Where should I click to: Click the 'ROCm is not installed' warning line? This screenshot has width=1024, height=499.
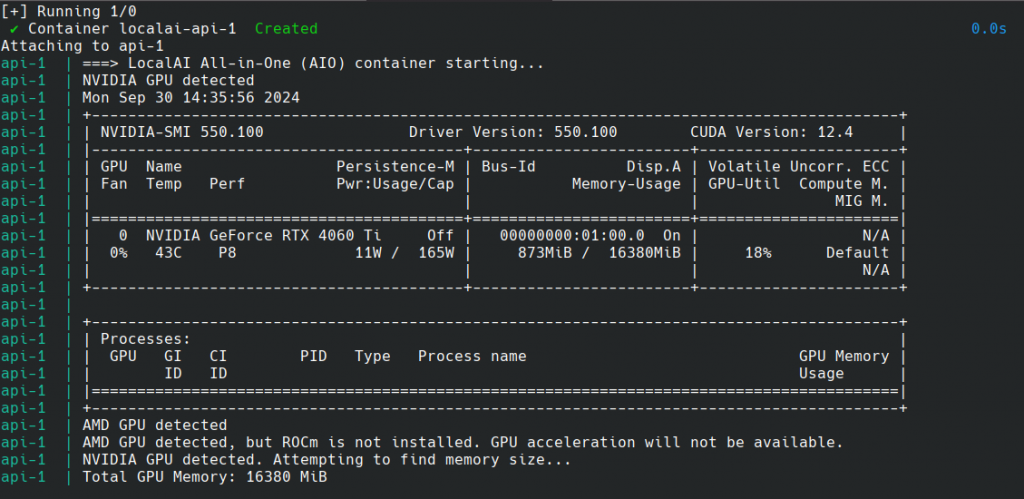coord(462,442)
